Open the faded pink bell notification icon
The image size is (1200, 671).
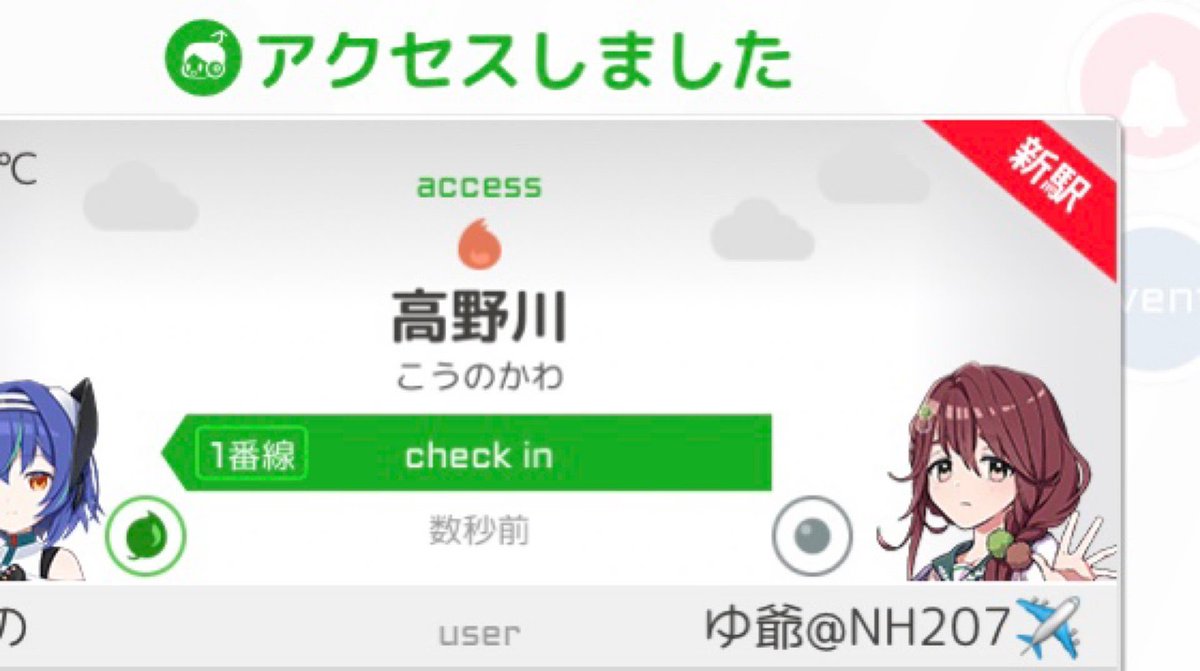point(1145,88)
